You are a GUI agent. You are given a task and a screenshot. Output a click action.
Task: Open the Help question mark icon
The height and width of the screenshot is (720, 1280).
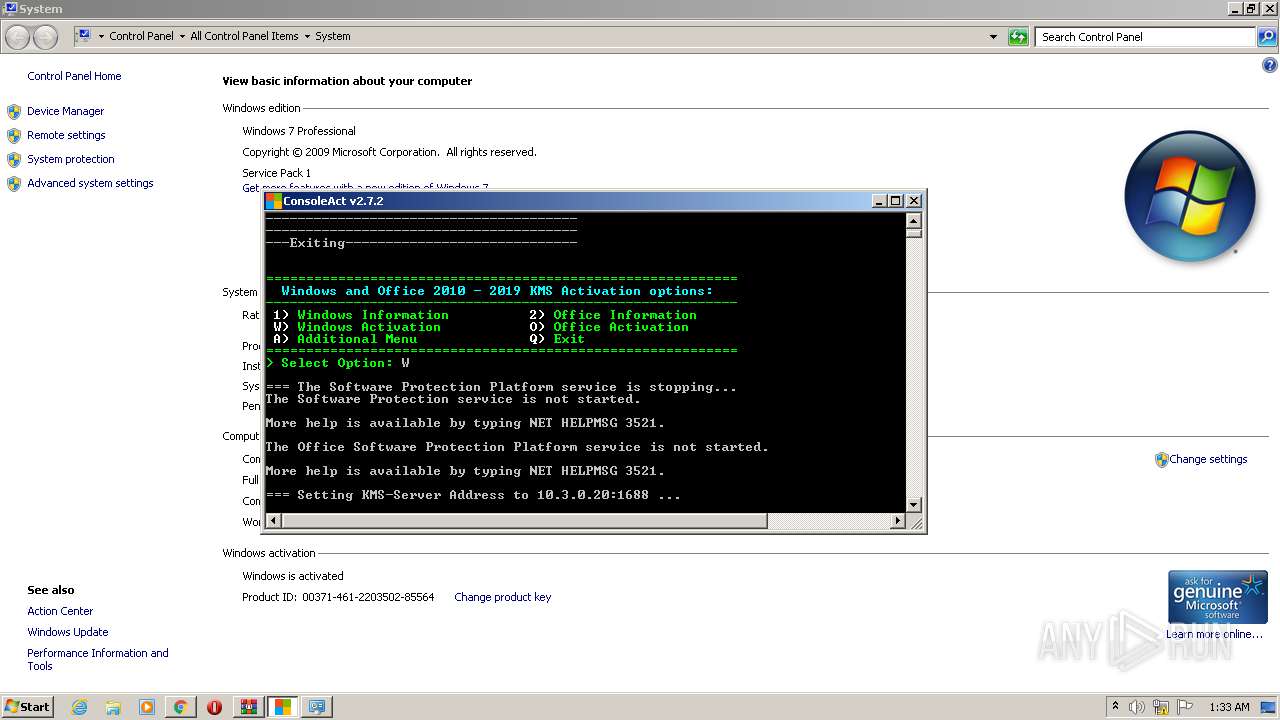[x=1270, y=66]
